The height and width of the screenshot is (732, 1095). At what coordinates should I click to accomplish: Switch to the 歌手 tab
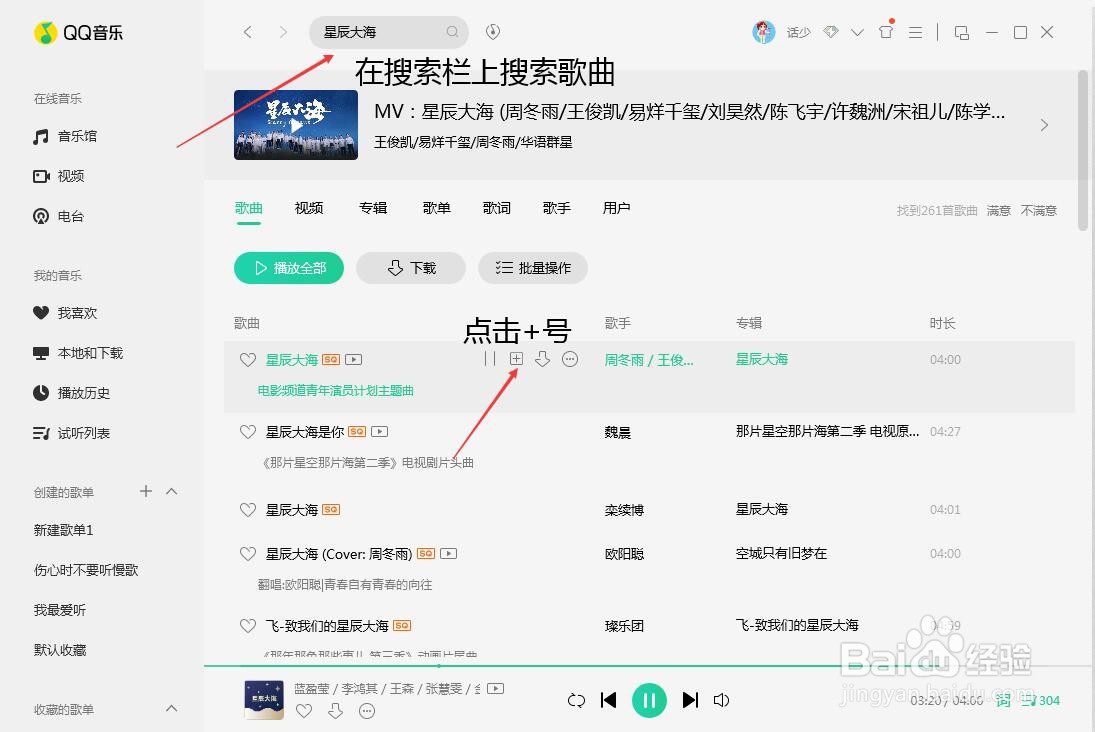coord(556,208)
